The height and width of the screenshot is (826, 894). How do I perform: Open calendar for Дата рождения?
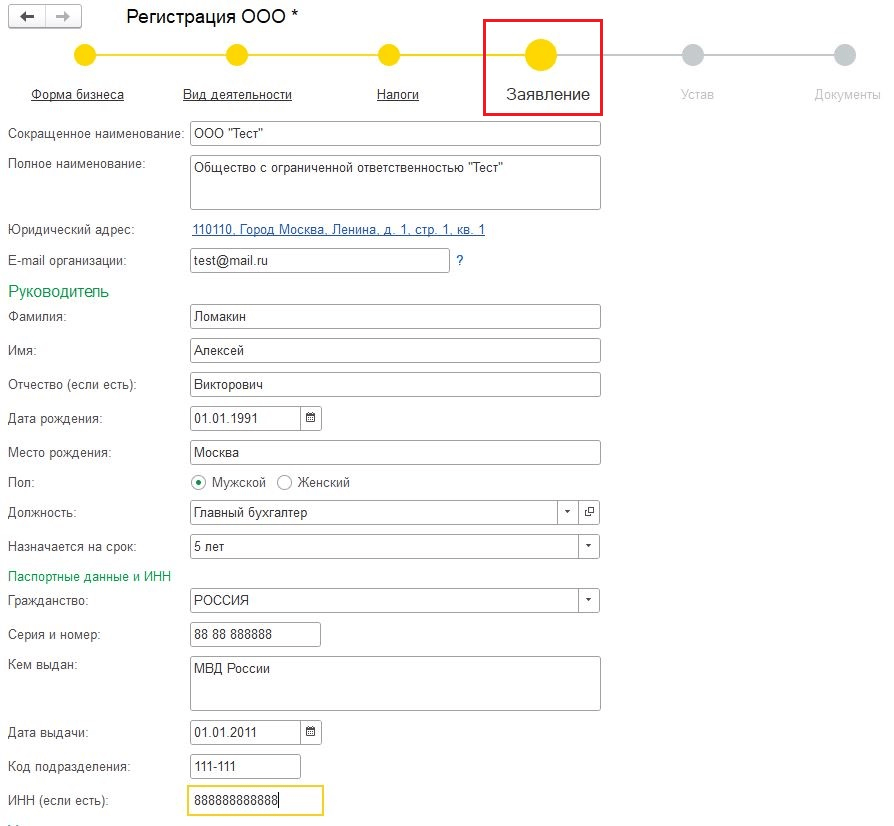click(310, 418)
